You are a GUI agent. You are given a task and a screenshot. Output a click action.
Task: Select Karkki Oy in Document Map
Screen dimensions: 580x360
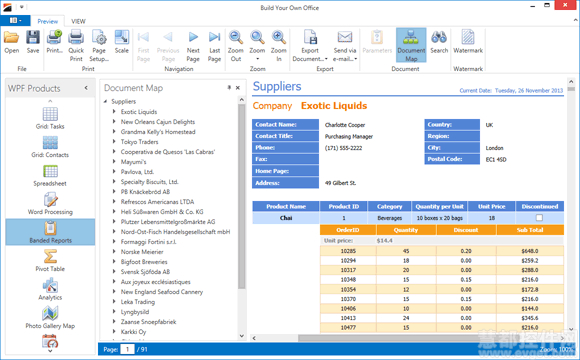(x=133, y=332)
